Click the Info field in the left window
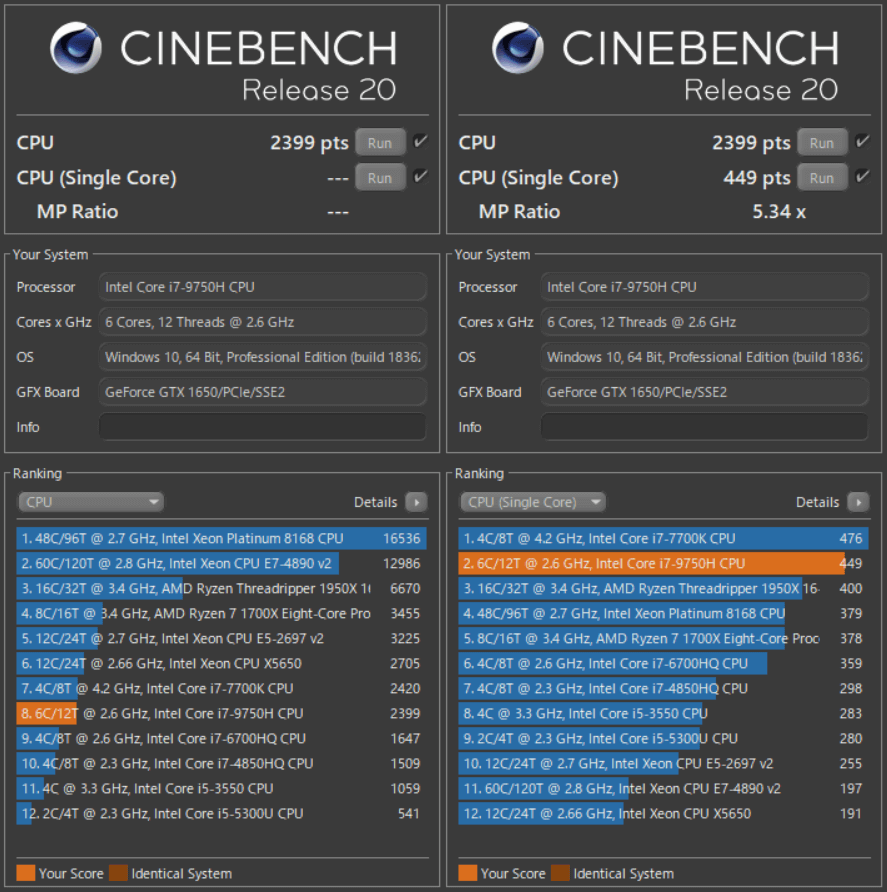Screen dimensions: 887x892 point(262,427)
